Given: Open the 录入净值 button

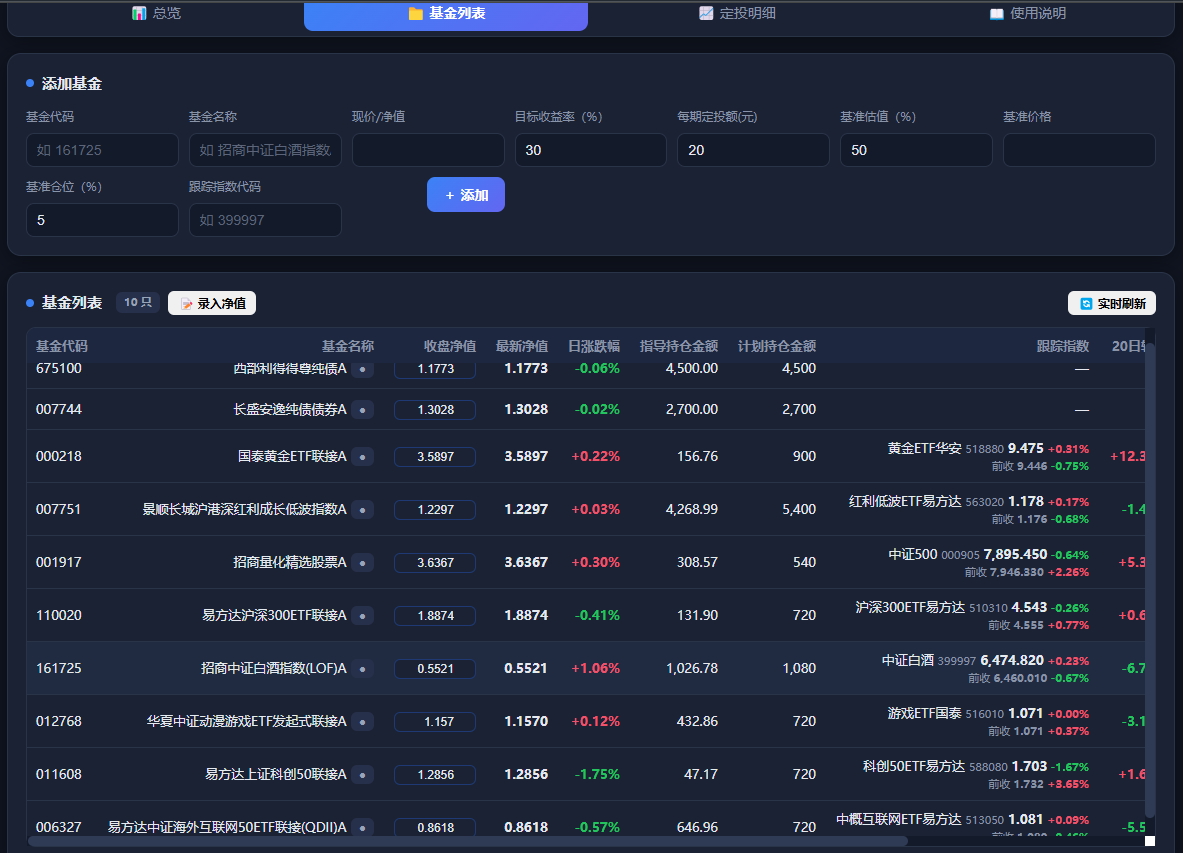Looking at the screenshot, I should point(212,303).
